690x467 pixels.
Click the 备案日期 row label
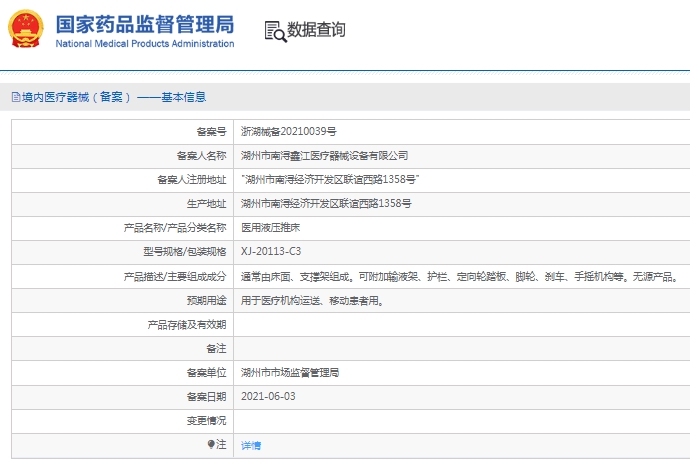[x=206, y=397]
